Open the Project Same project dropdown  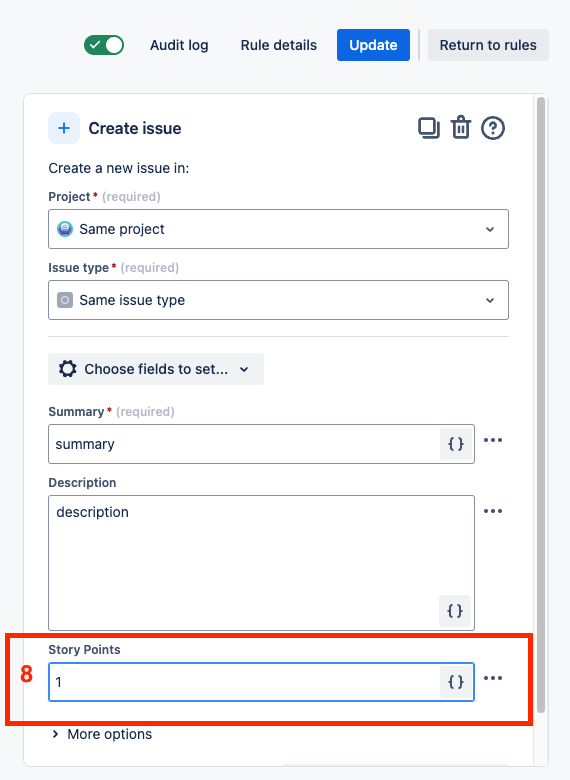[278, 229]
